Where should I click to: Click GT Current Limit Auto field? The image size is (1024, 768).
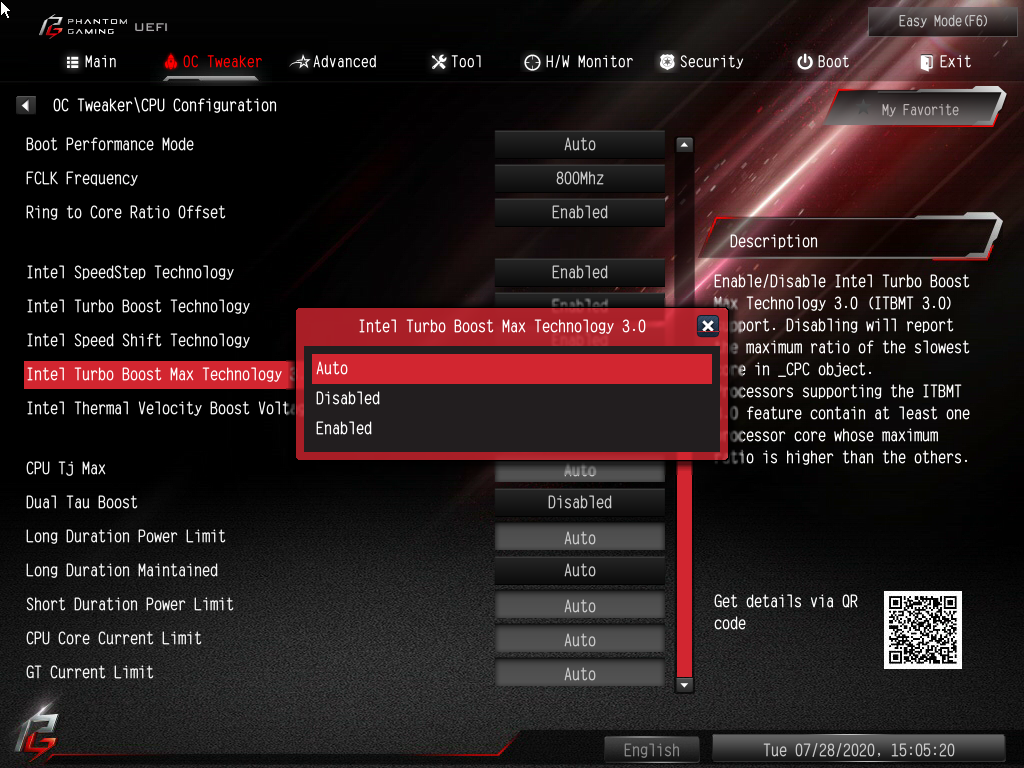(x=579, y=674)
